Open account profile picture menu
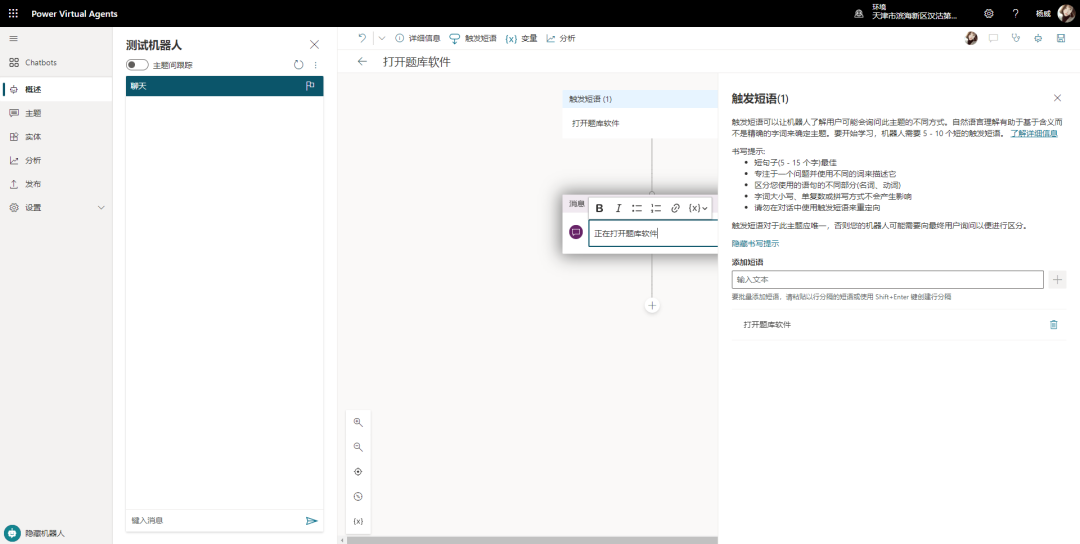This screenshot has height=544, width=1080. click(x=1065, y=13)
